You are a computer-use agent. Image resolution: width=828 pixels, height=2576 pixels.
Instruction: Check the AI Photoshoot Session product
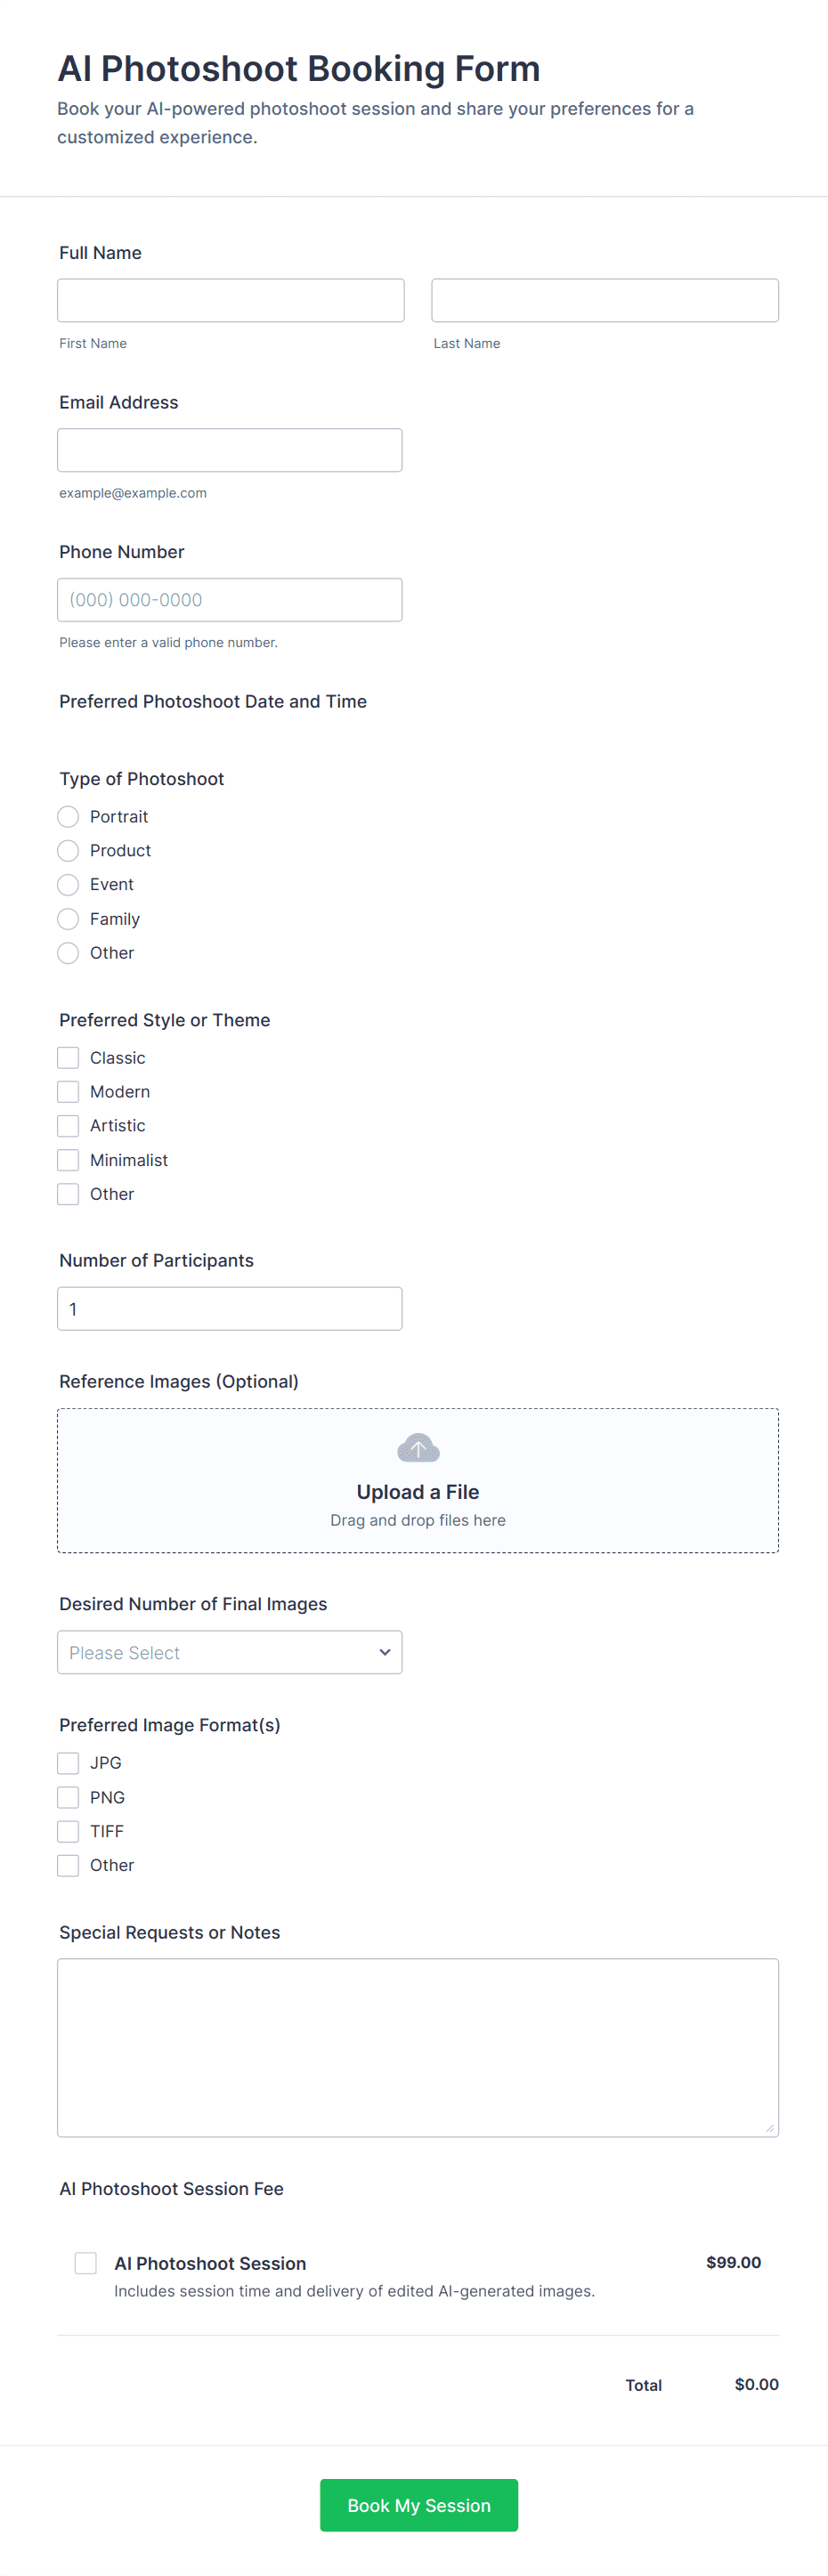pos(86,2263)
